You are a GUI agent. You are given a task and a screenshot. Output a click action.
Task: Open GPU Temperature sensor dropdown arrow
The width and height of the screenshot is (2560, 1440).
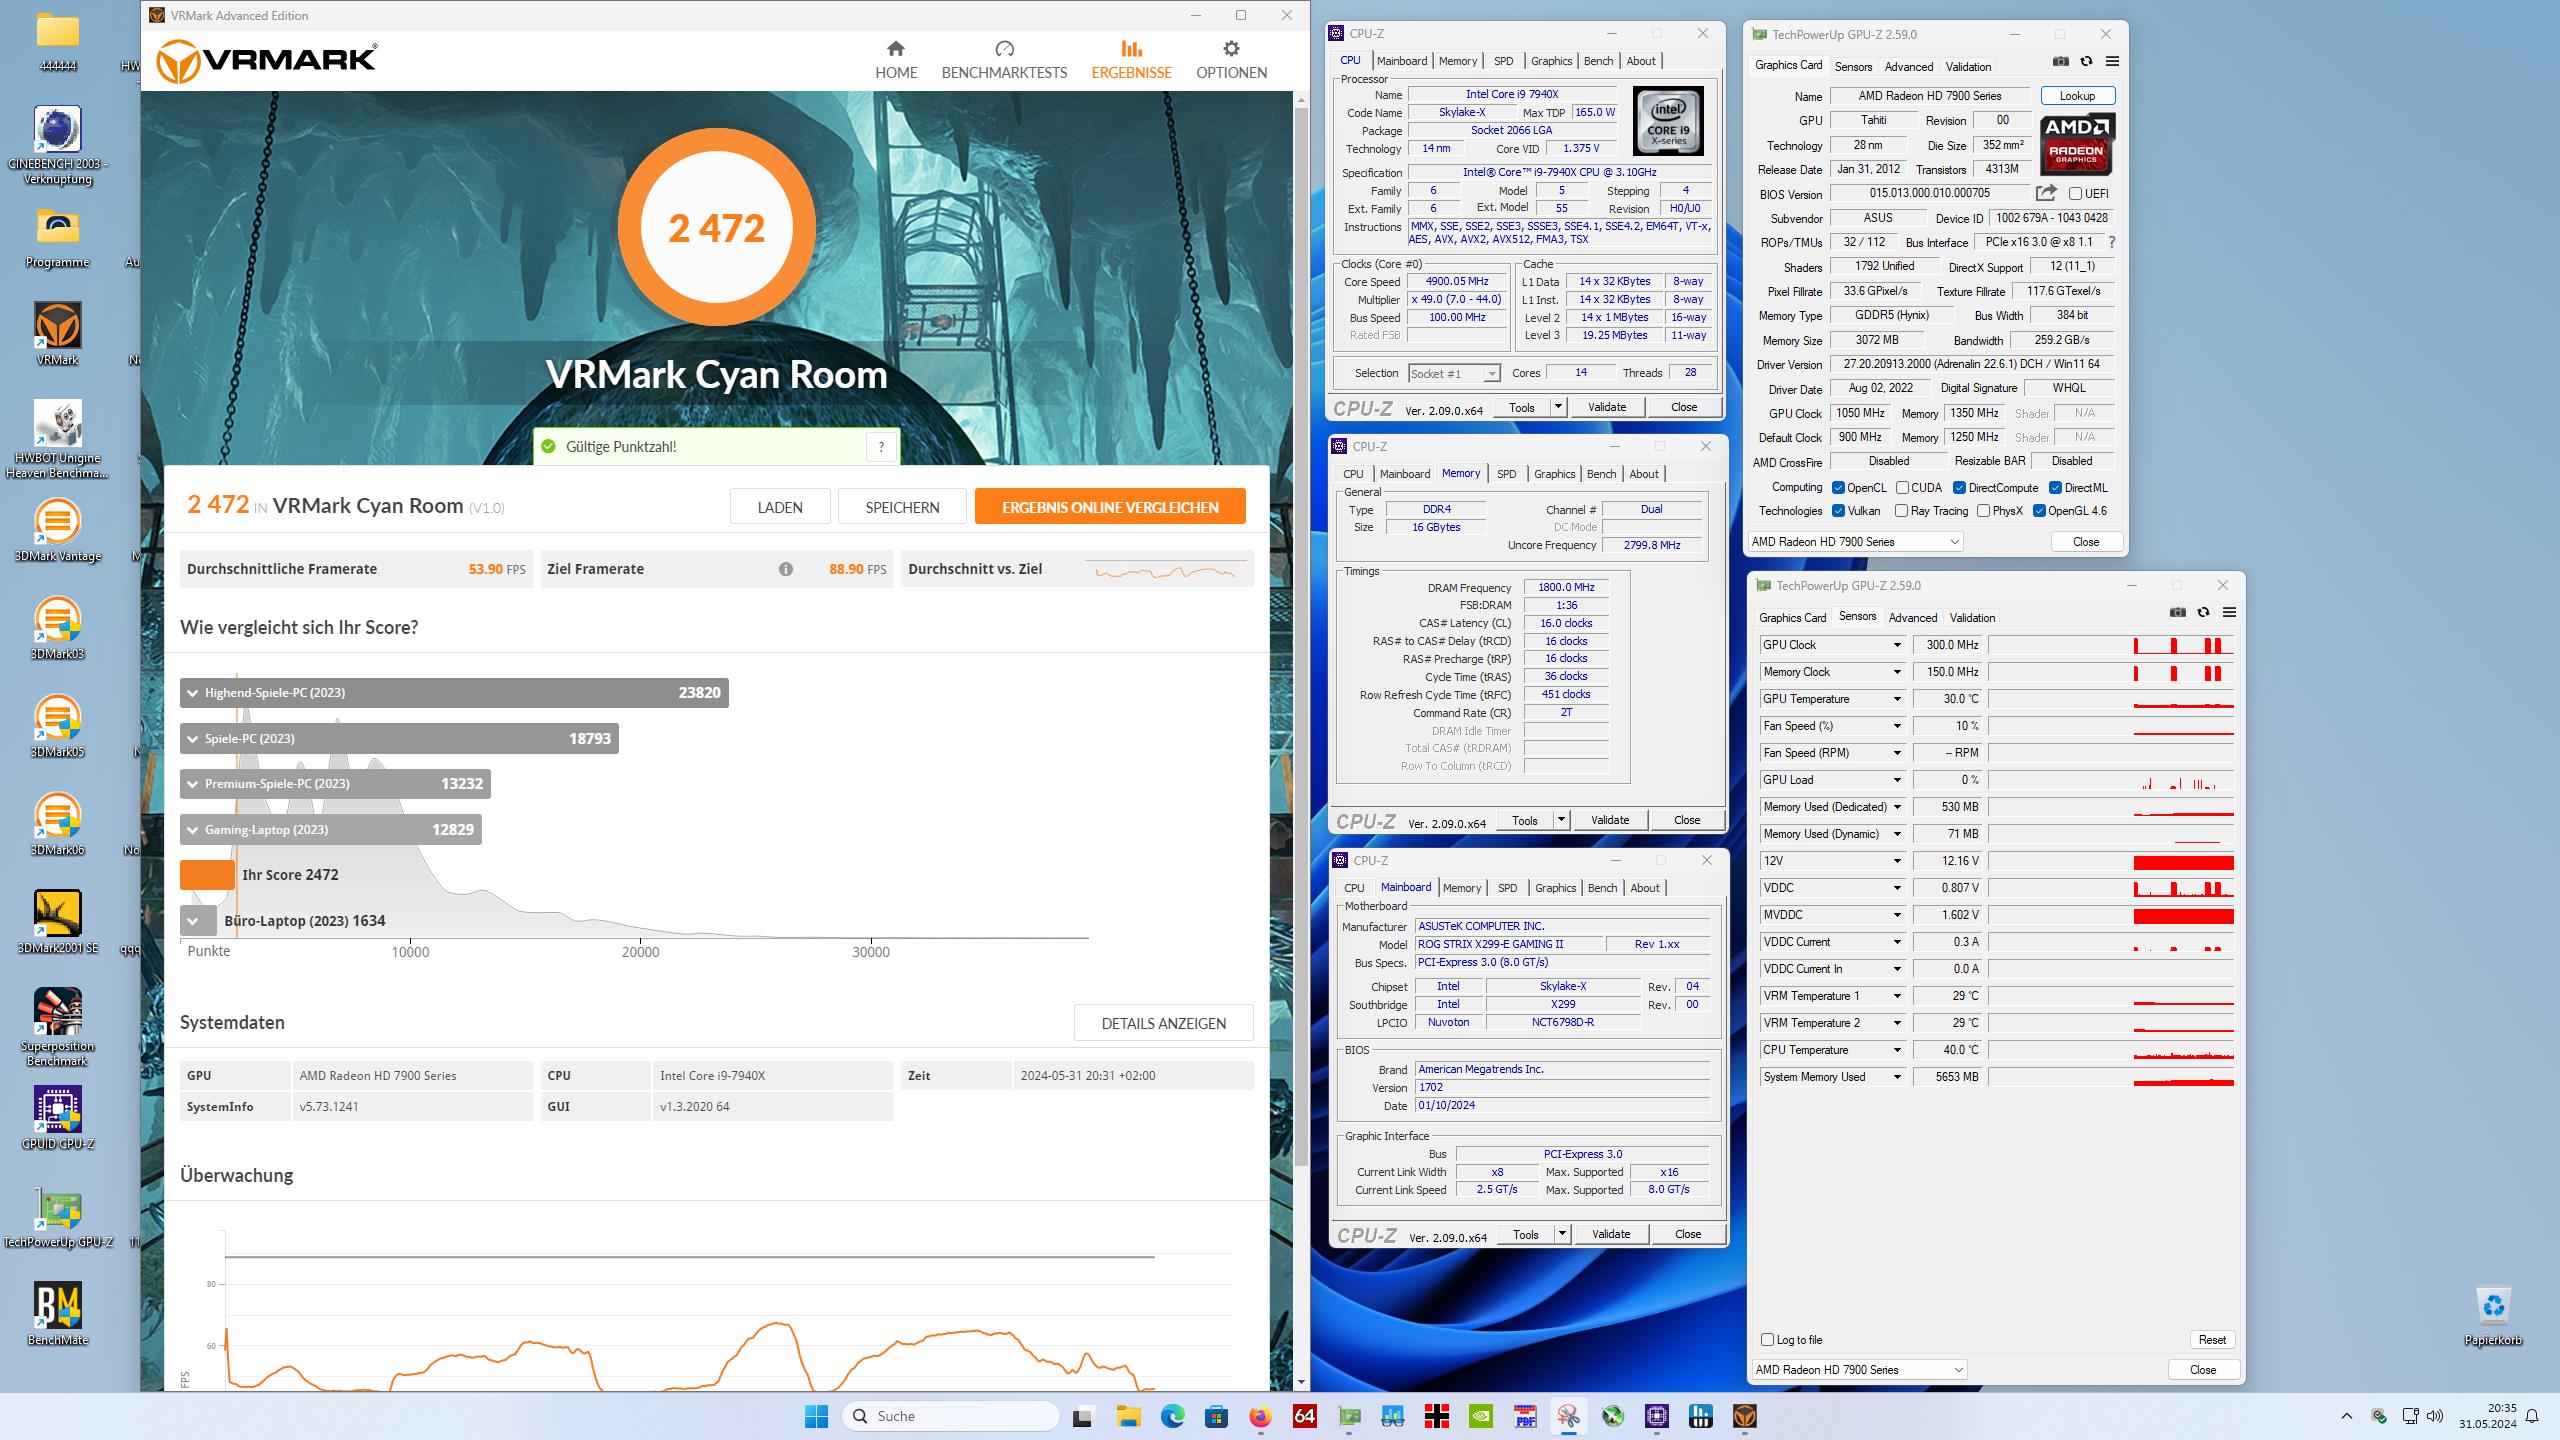[1896, 699]
